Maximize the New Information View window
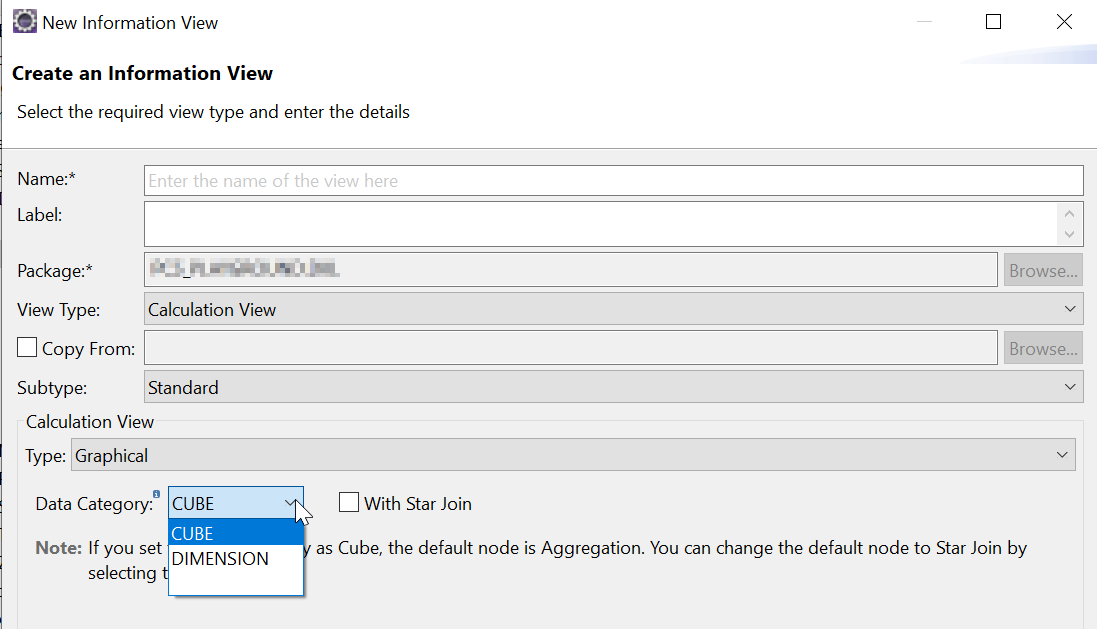 tap(993, 22)
